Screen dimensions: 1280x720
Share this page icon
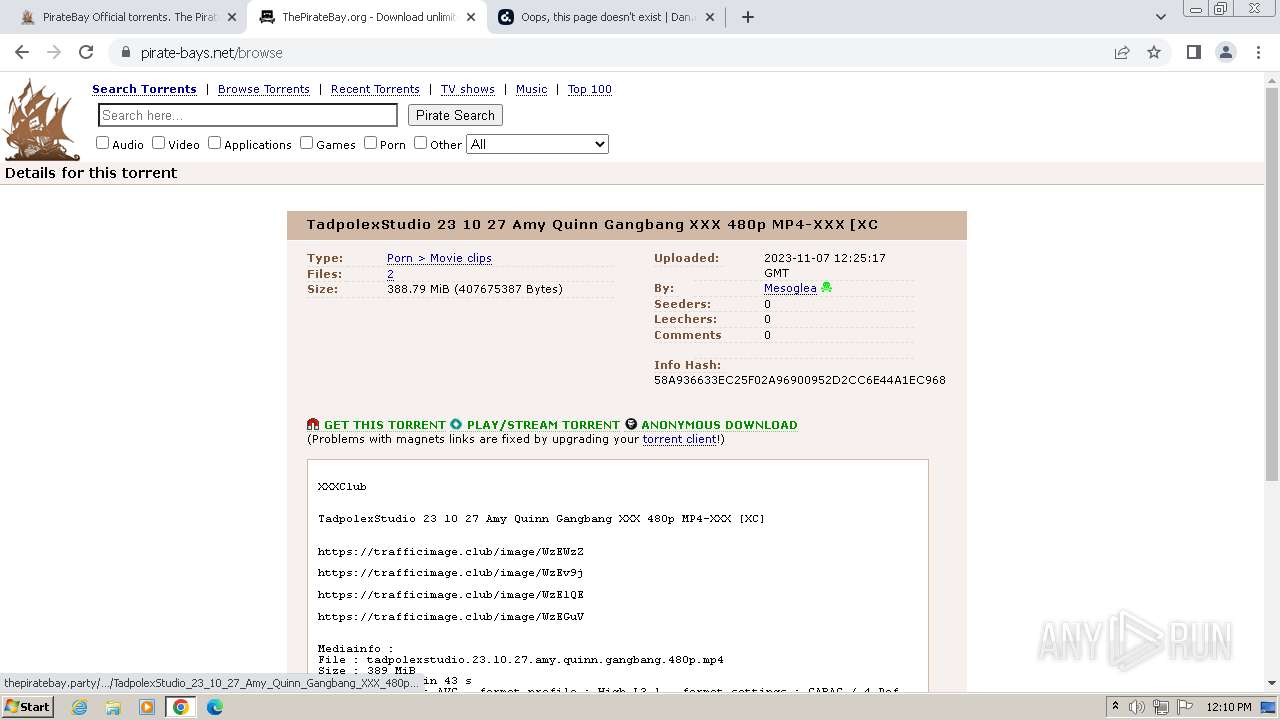pos(1122,52)
